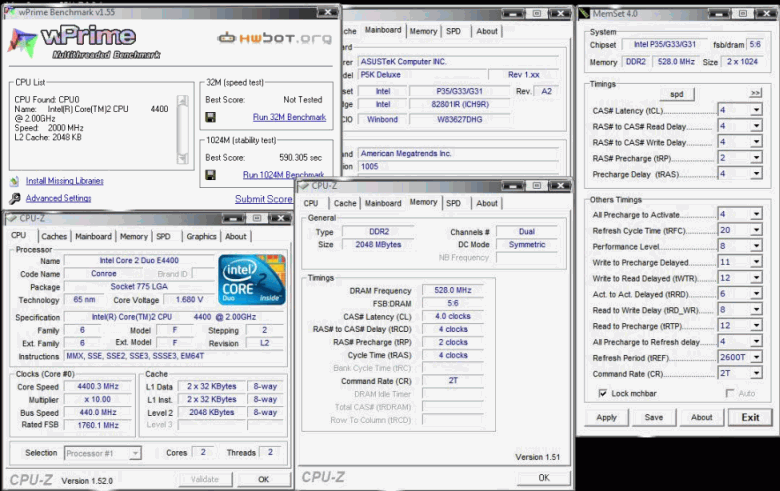
Task: Open the SPD tab in CPU-Z Memory window
Action: pyautogui.click(x=453, y=203)
